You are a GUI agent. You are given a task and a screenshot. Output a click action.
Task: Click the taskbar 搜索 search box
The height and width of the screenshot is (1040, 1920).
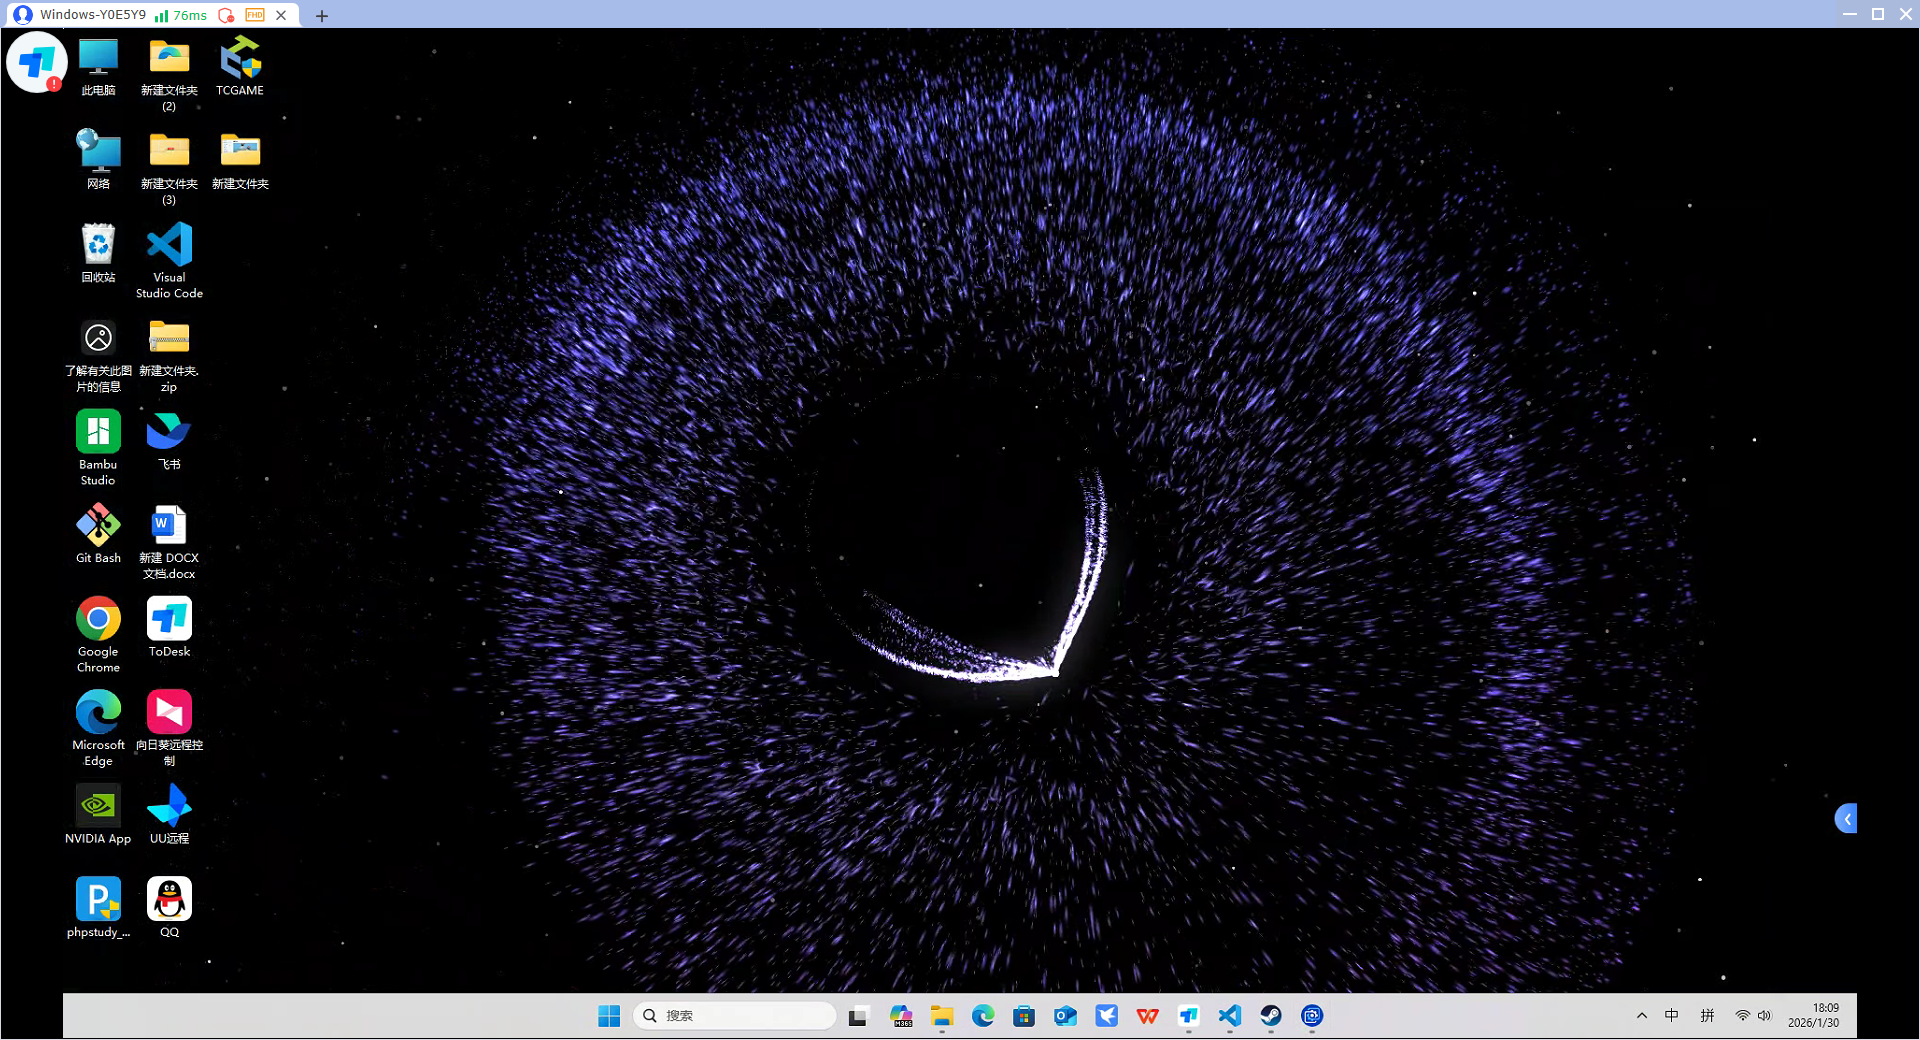click(735, 1016)
